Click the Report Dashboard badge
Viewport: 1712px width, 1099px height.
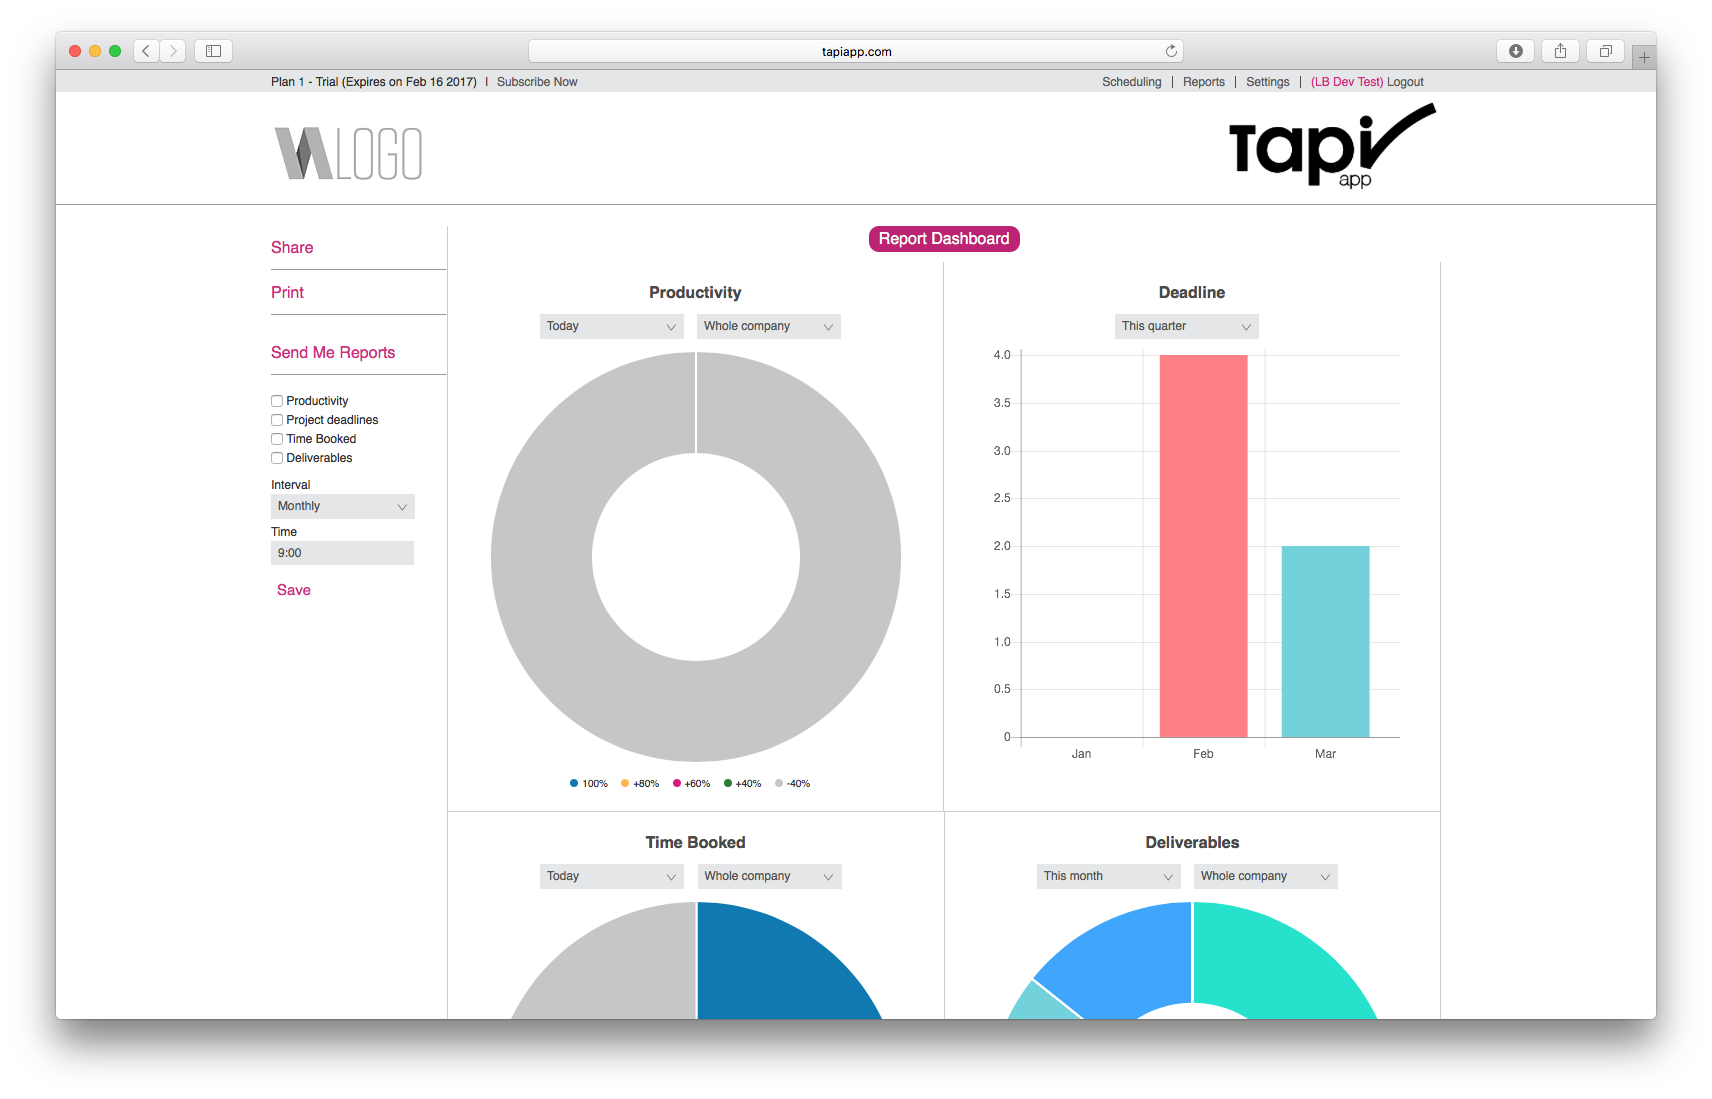[x=944, y=239]
